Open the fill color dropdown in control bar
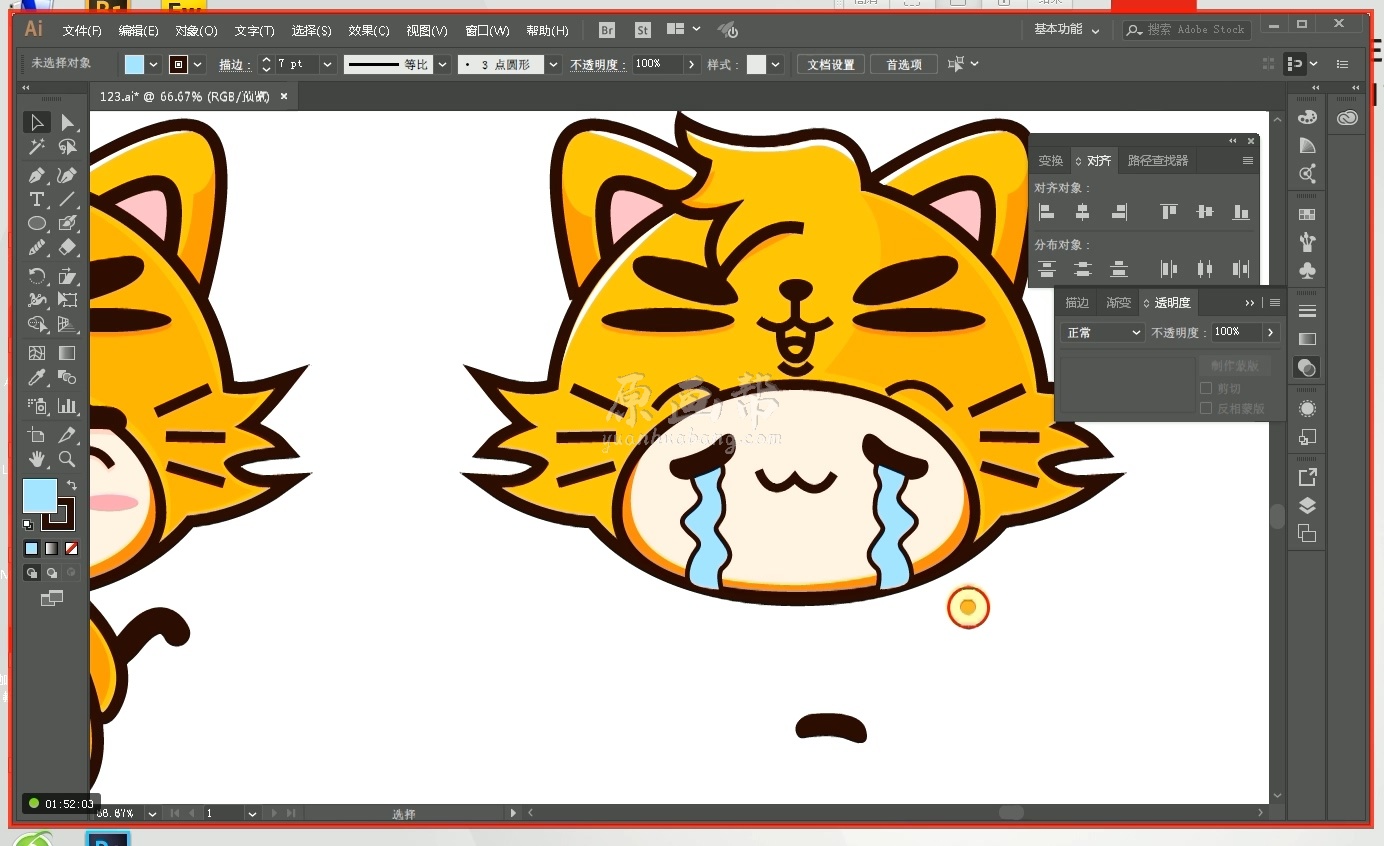This screenshot has height=846, width=1384. click(x=154, y=64)
